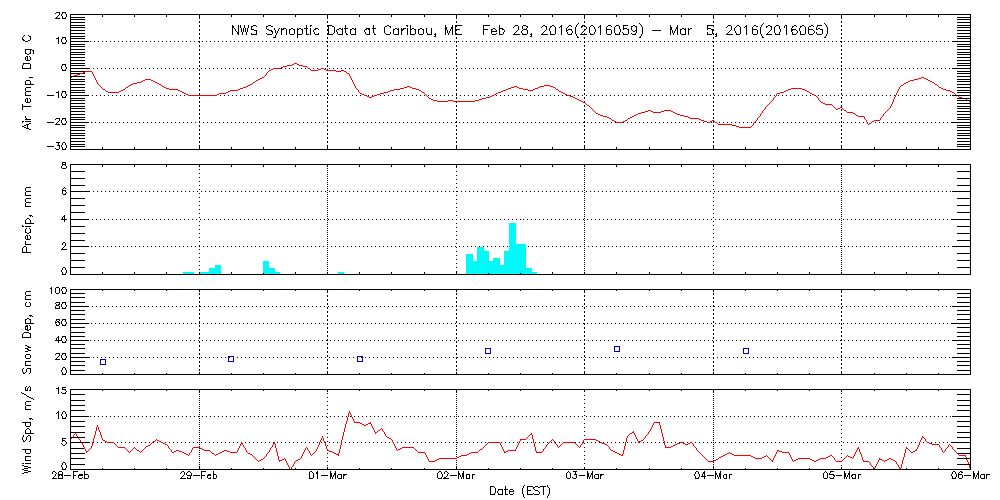
Task: Click the snow depth square for 03-Mar
Action: [x=617, y=349]
